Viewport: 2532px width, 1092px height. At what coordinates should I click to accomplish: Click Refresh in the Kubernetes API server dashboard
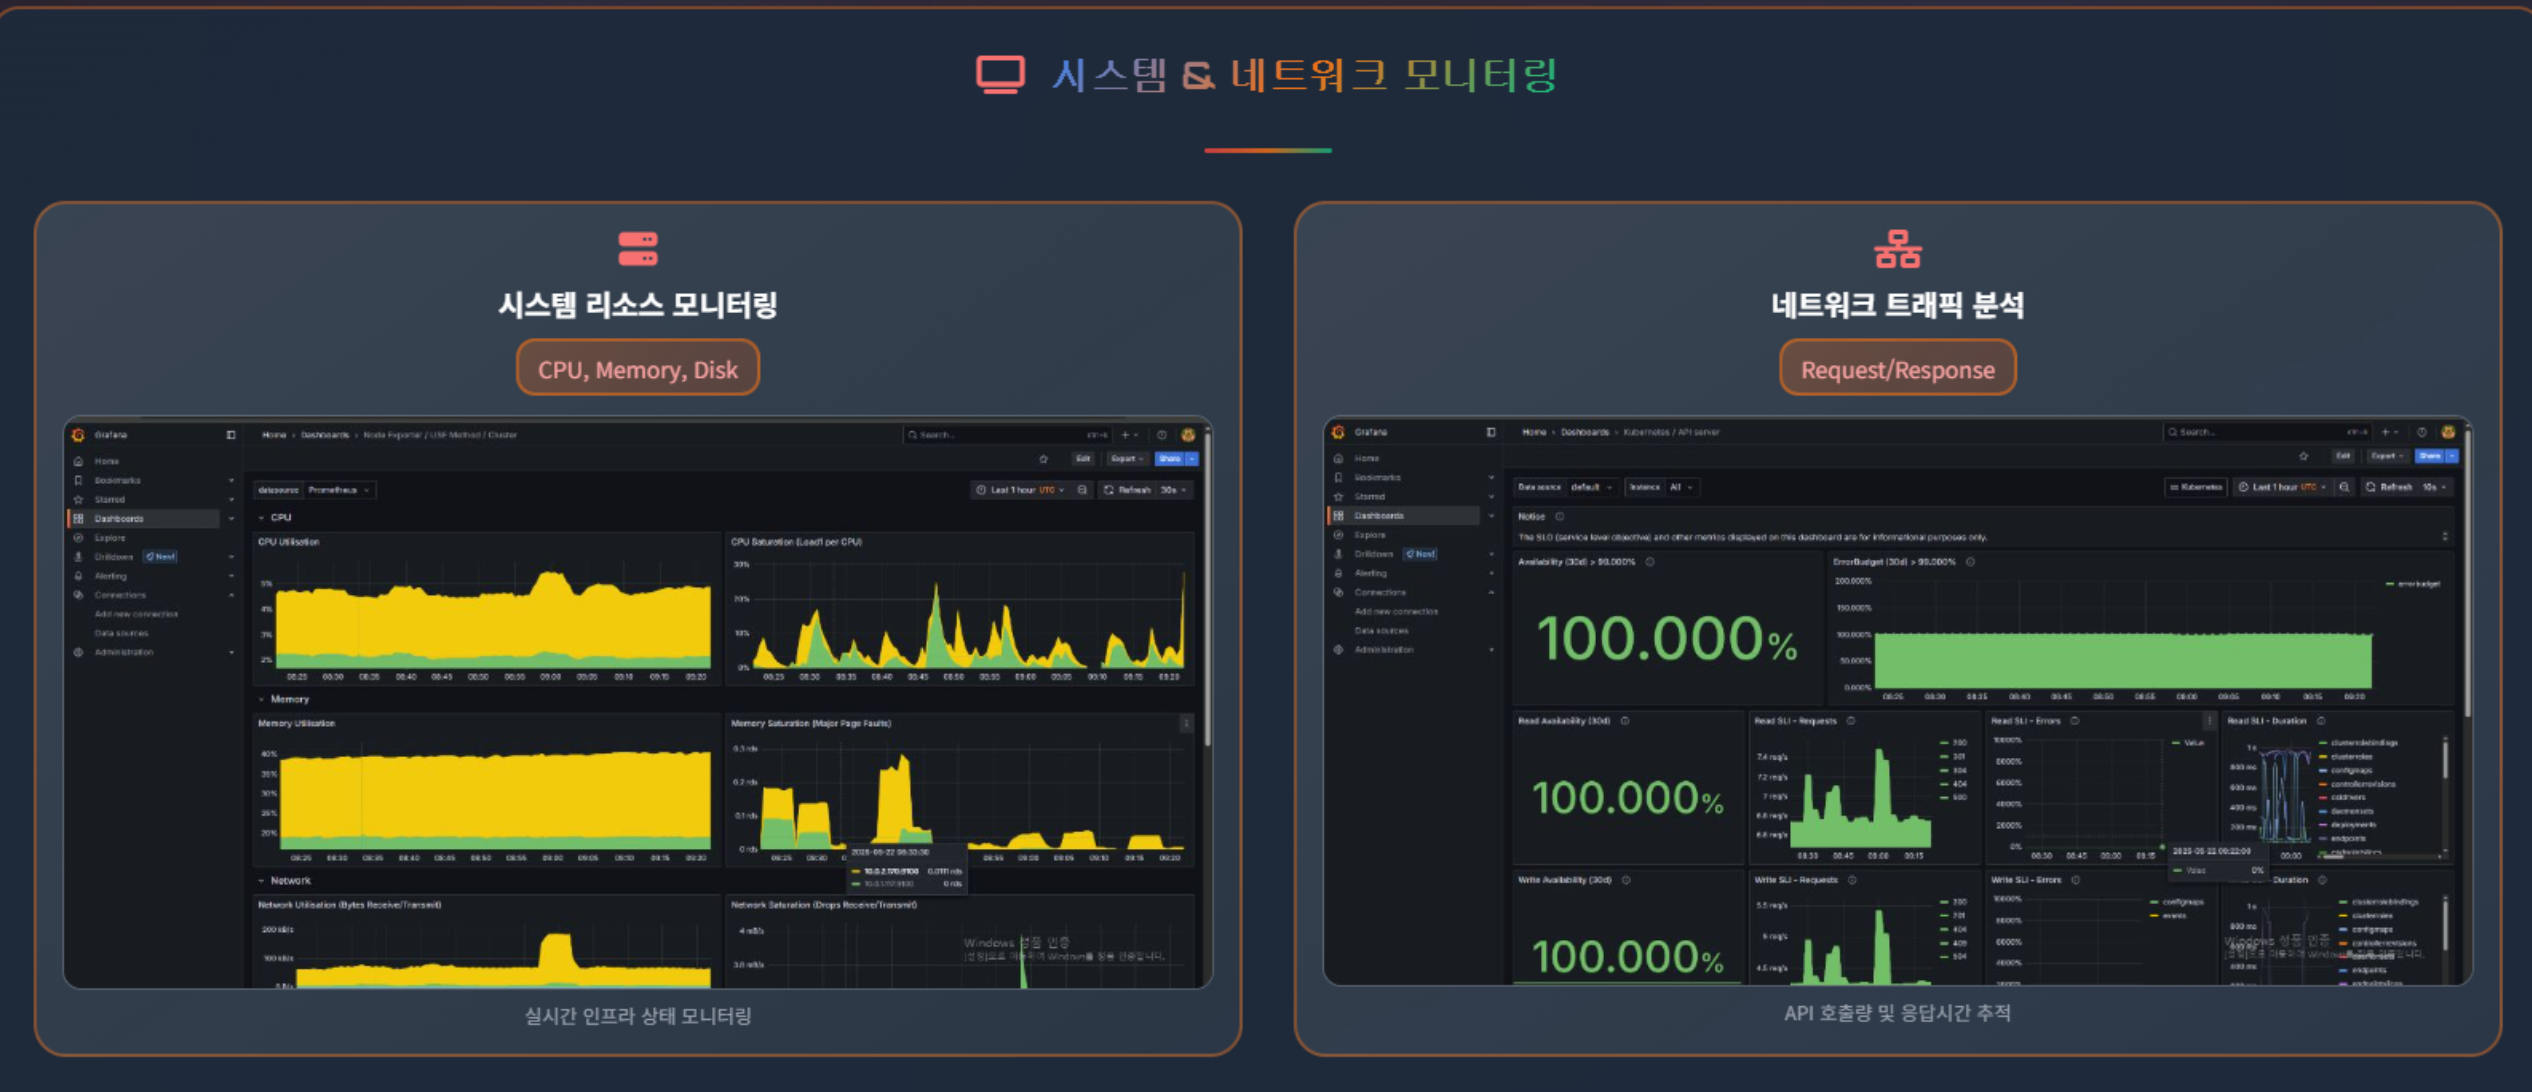click(2389, 487)
